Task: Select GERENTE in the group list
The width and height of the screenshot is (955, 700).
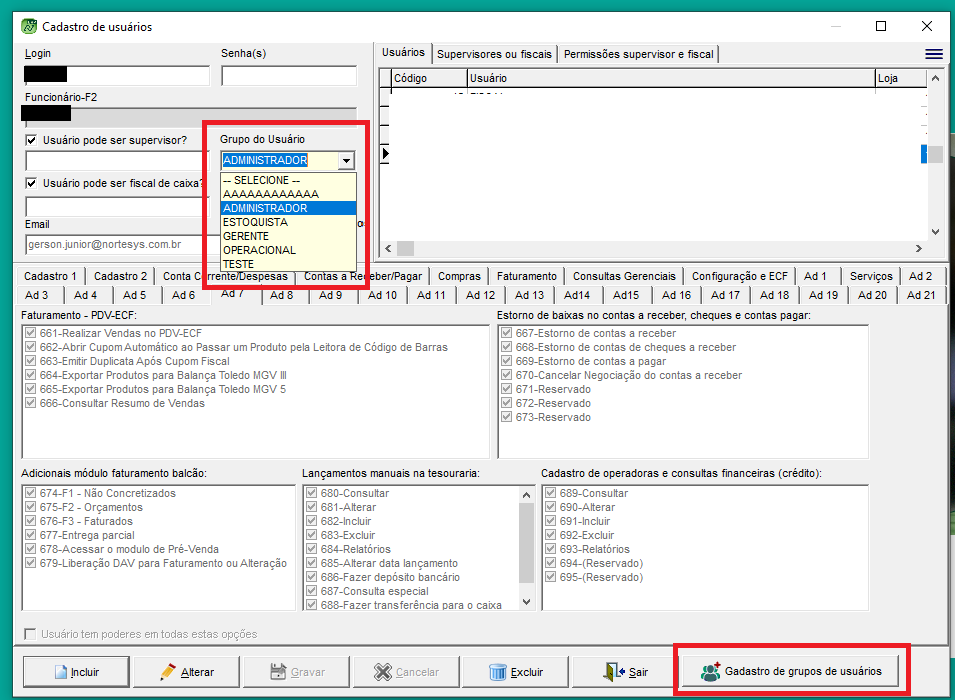Action: point(246,236)
